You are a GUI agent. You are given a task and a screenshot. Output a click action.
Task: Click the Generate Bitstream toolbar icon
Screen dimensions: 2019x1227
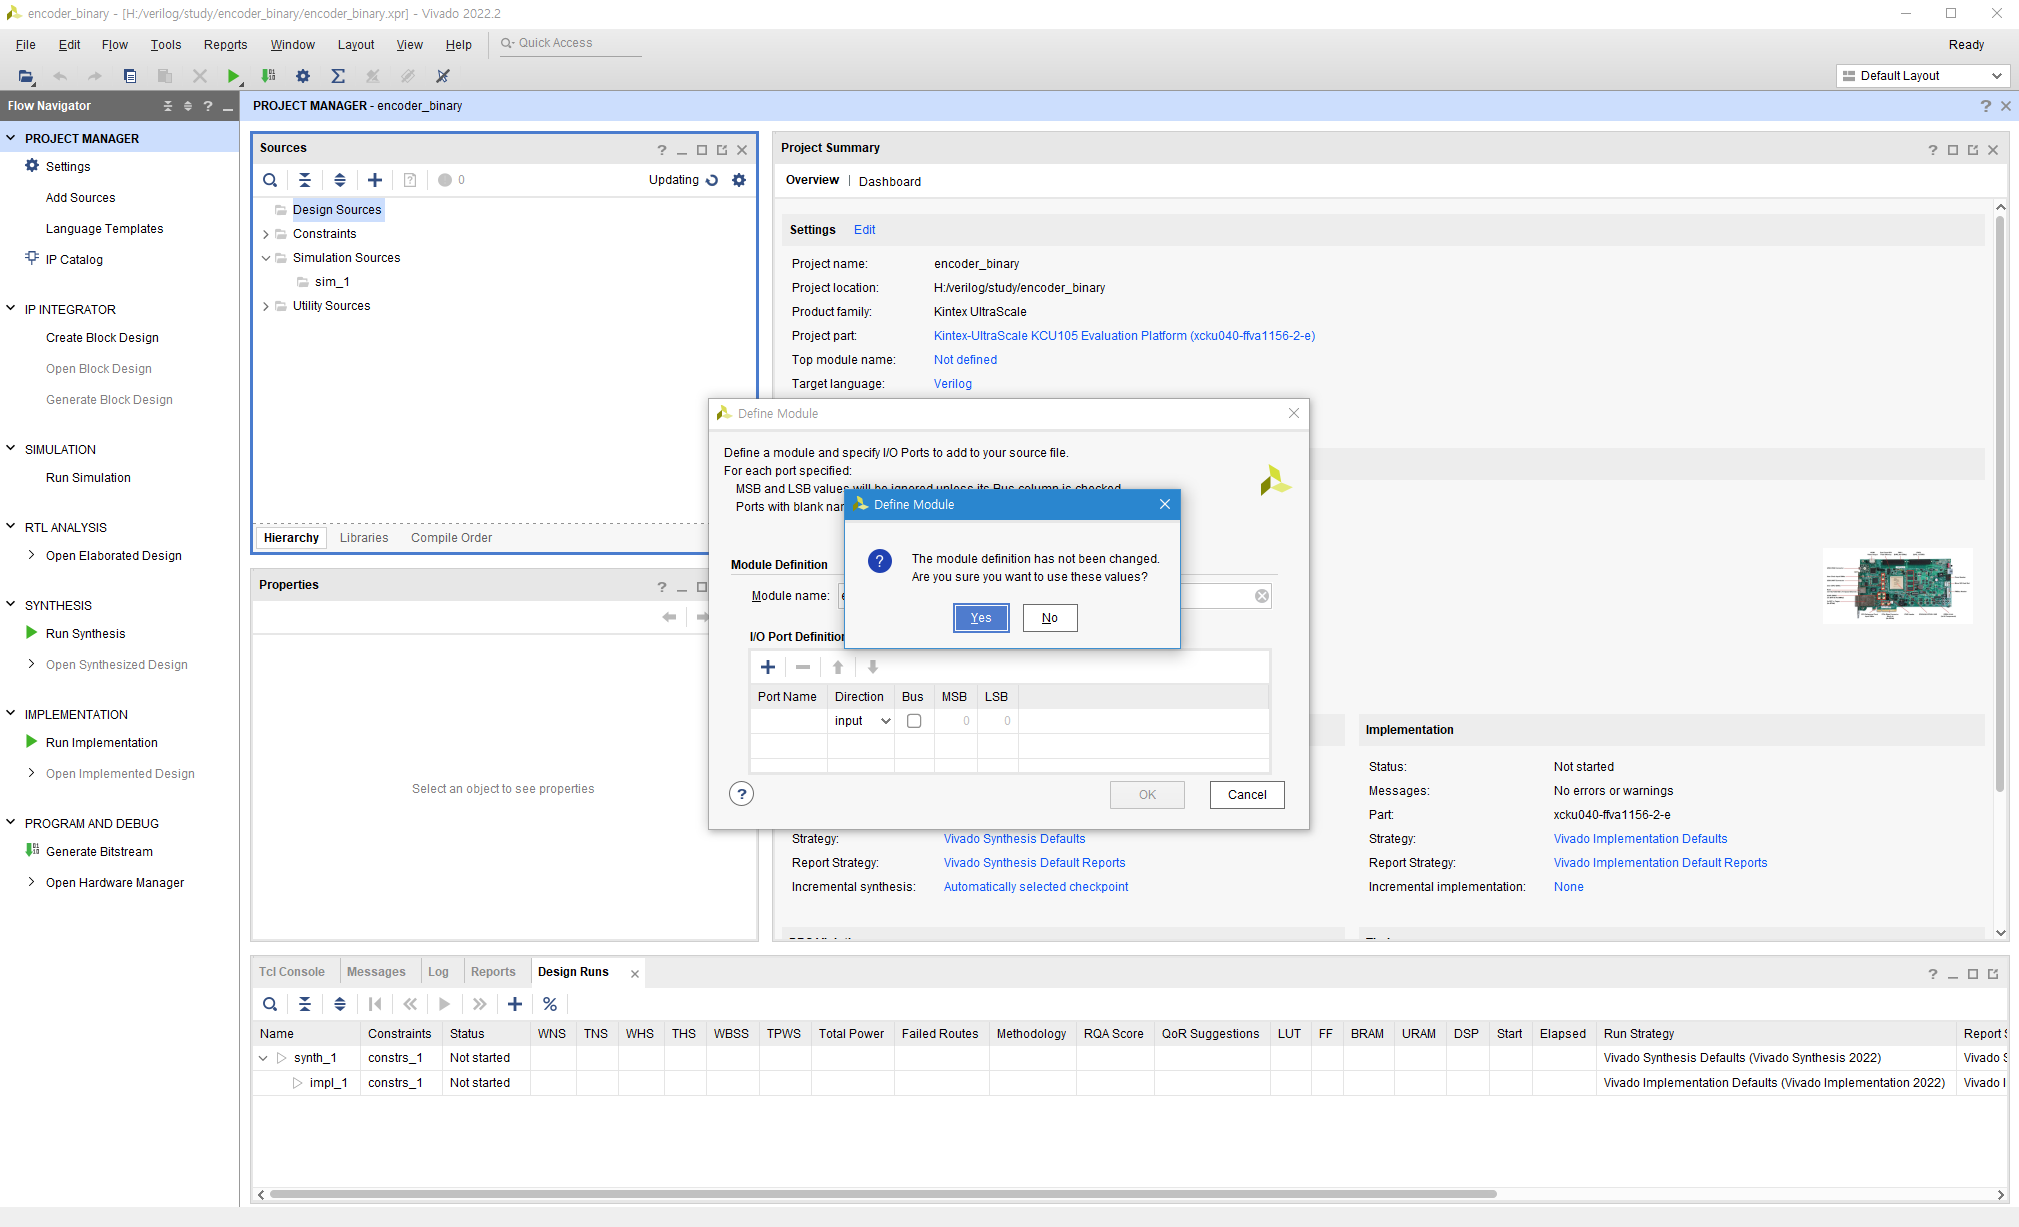[268, 76]
